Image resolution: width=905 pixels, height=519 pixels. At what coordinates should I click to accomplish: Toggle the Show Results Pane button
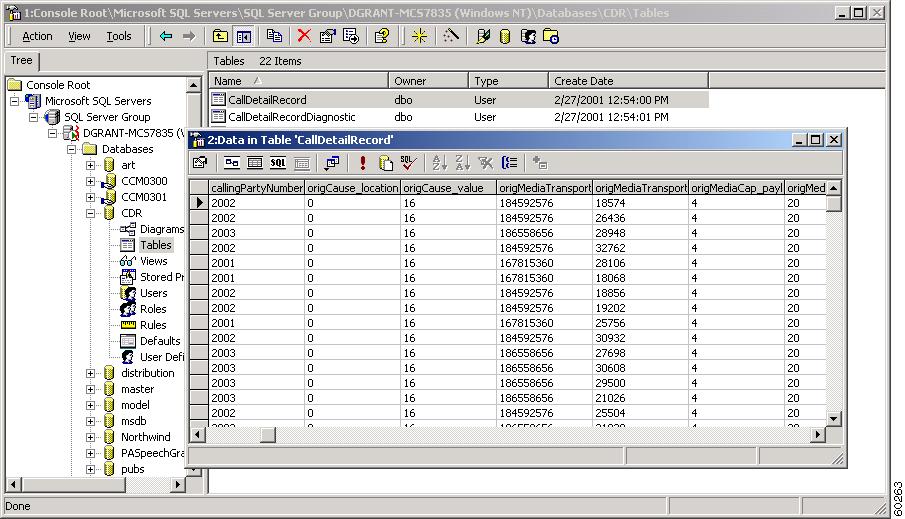(301, 163)
